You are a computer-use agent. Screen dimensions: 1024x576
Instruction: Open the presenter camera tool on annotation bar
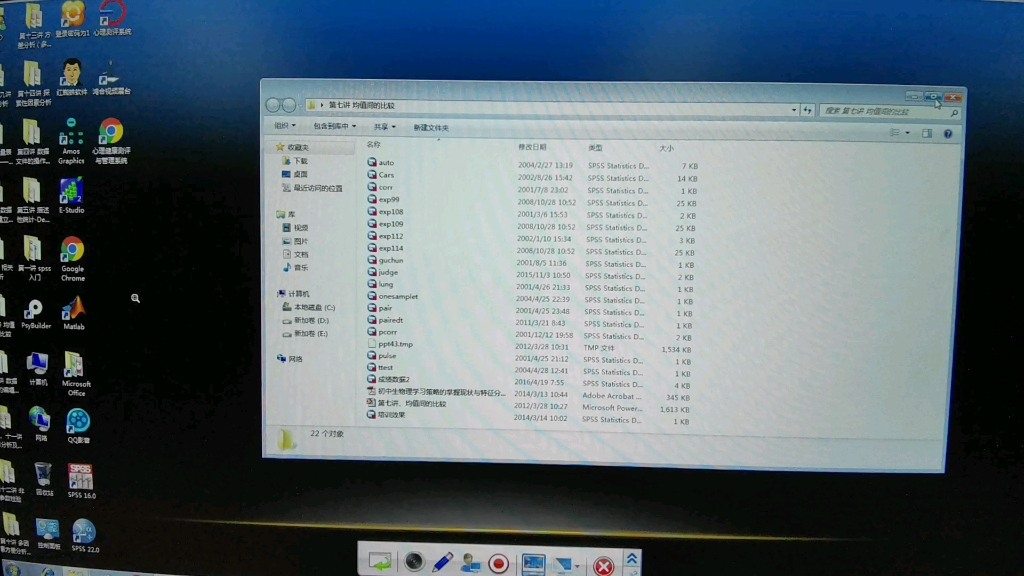click(469, 563)
